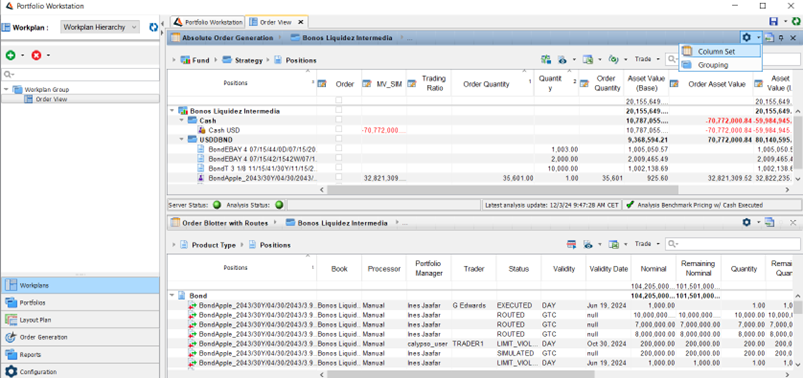Viewport: 803px width, 378px height.
Task: Click the Portfolio Workstation logo in title bar
Action: [9, 6]
